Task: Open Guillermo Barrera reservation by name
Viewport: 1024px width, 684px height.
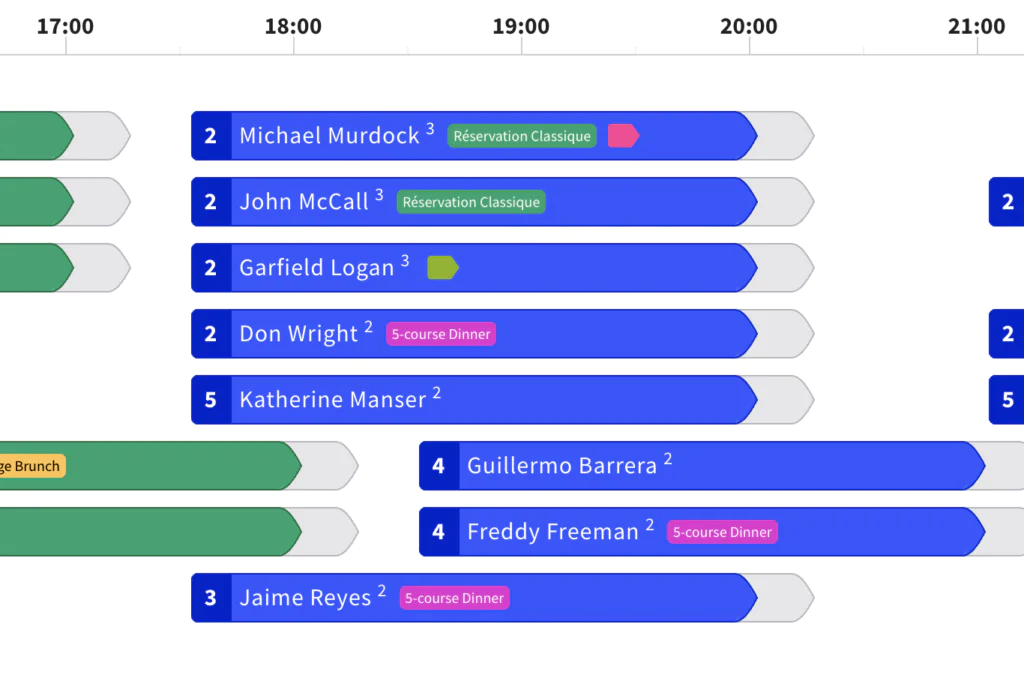Action: [561, 466]
